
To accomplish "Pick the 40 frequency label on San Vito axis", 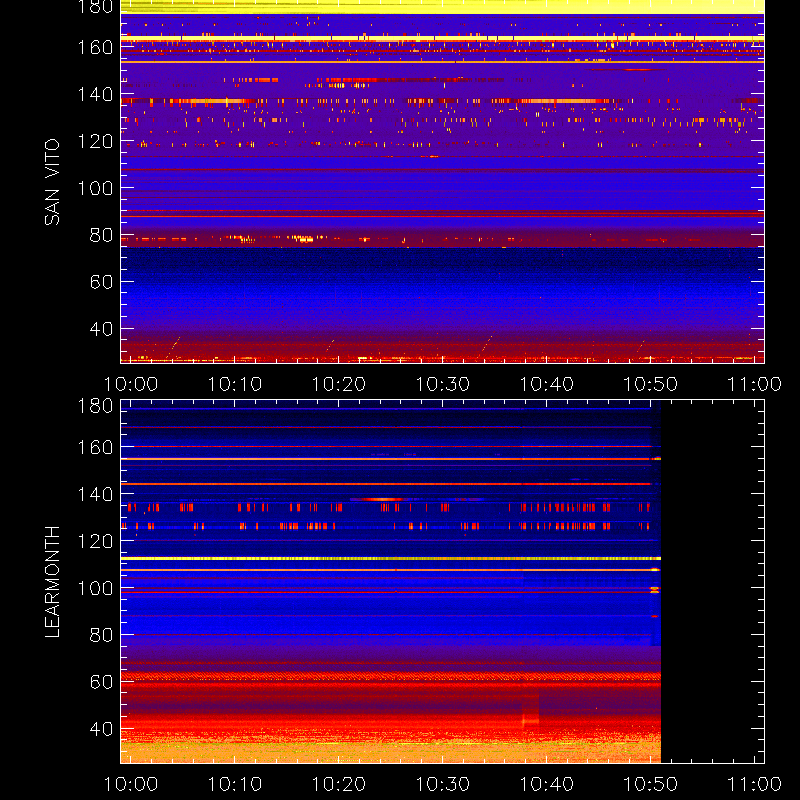I will coord(102,329).
